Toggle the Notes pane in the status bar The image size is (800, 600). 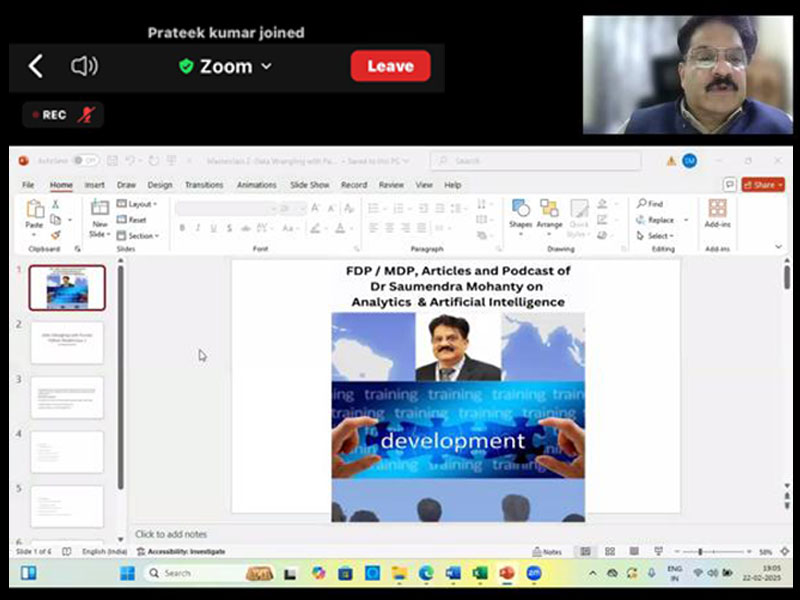(x=548, y=552)
